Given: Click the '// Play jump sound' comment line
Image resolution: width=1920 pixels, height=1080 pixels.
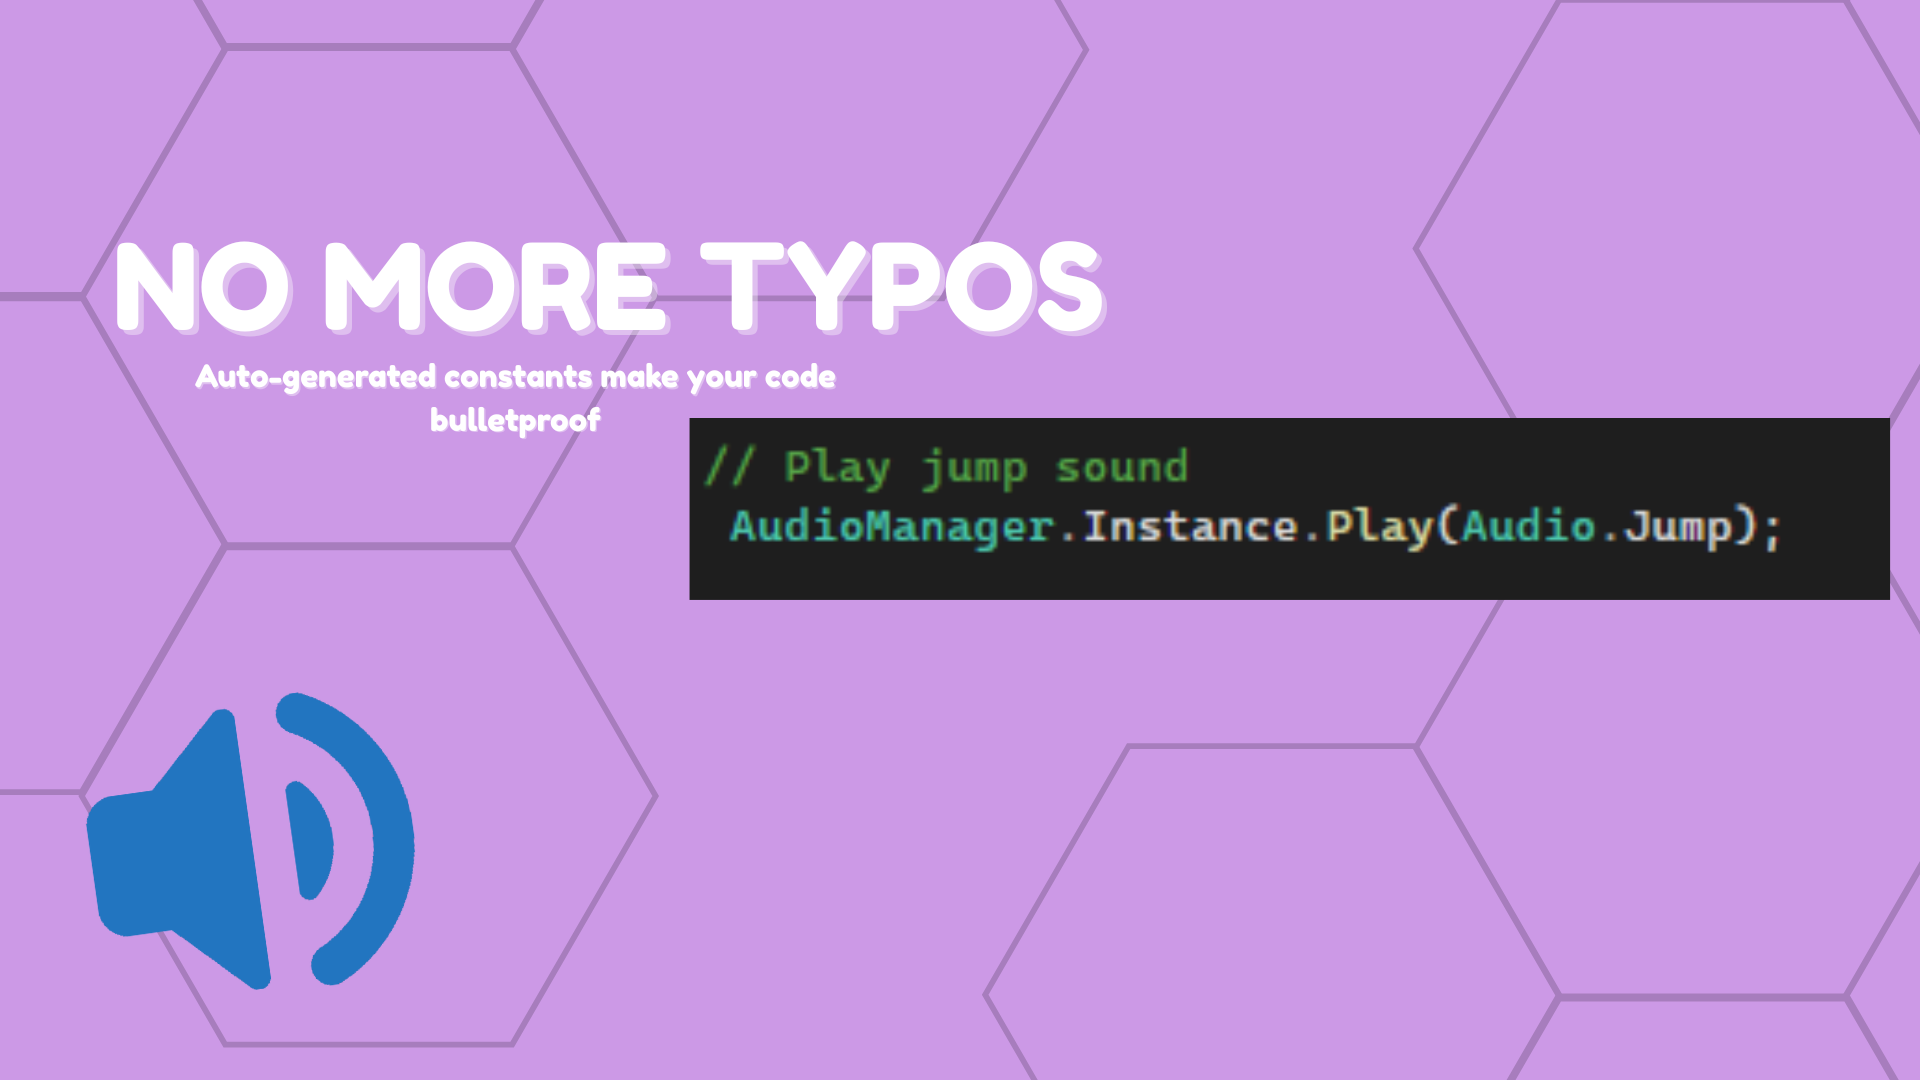Looking at the screenshot, I should coord(946,467).
